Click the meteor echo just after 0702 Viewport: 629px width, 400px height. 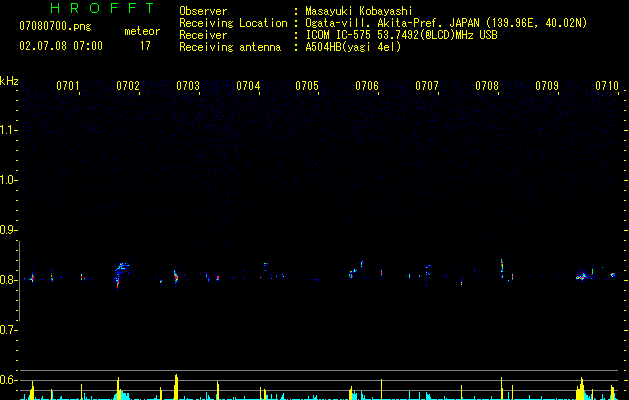pos(121,275)
